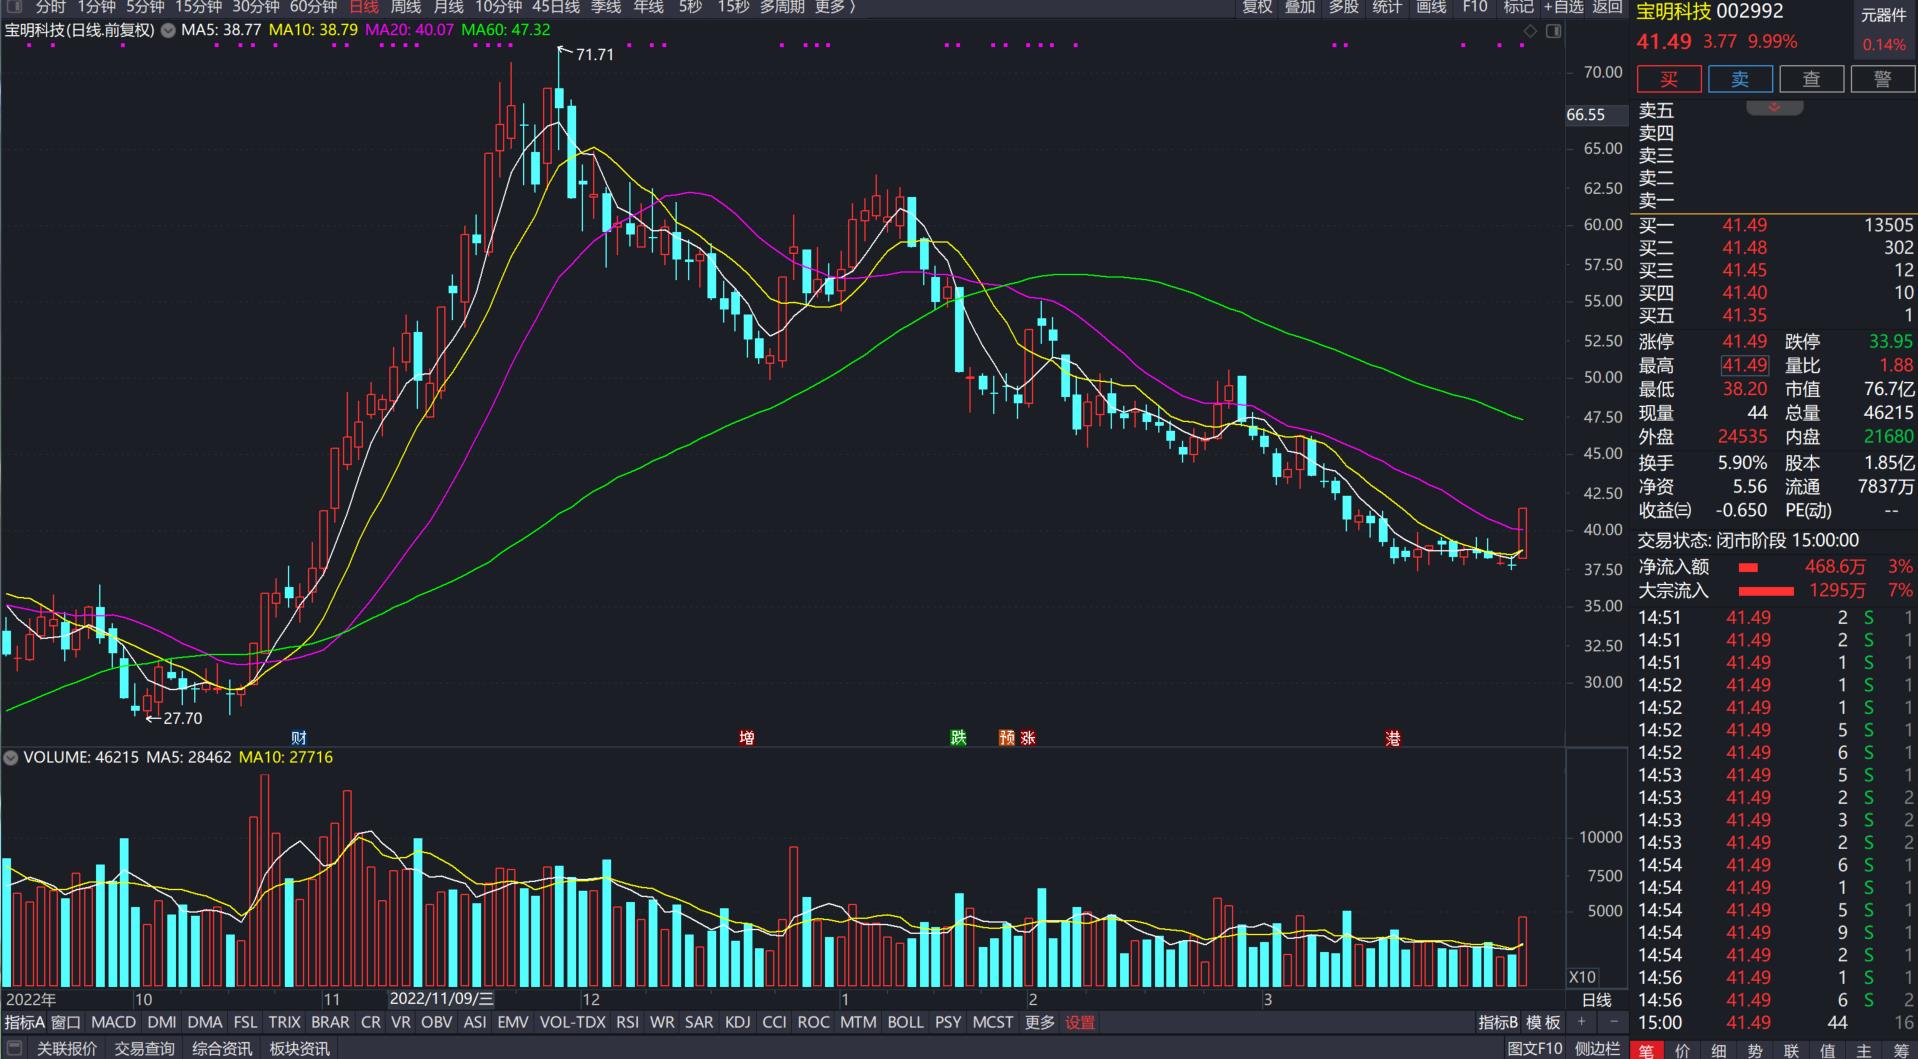The image size is (1918, 1059).
Task: Toggle 叠加 overlay in the top toolbar
Action: pos(1300,7)
